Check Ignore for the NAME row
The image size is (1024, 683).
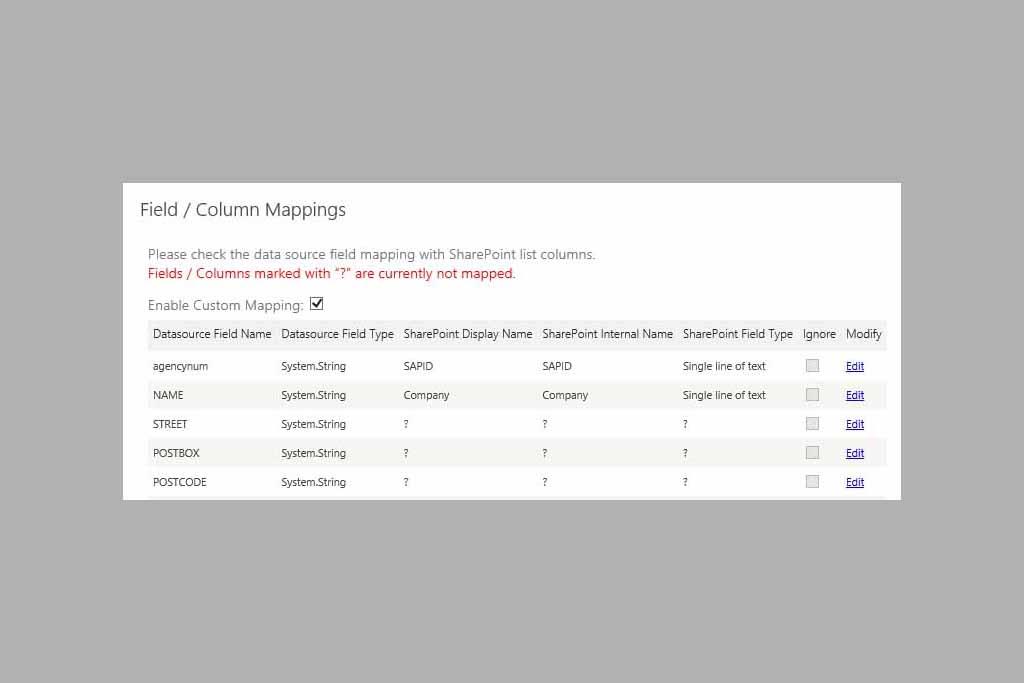coord(812,395)
